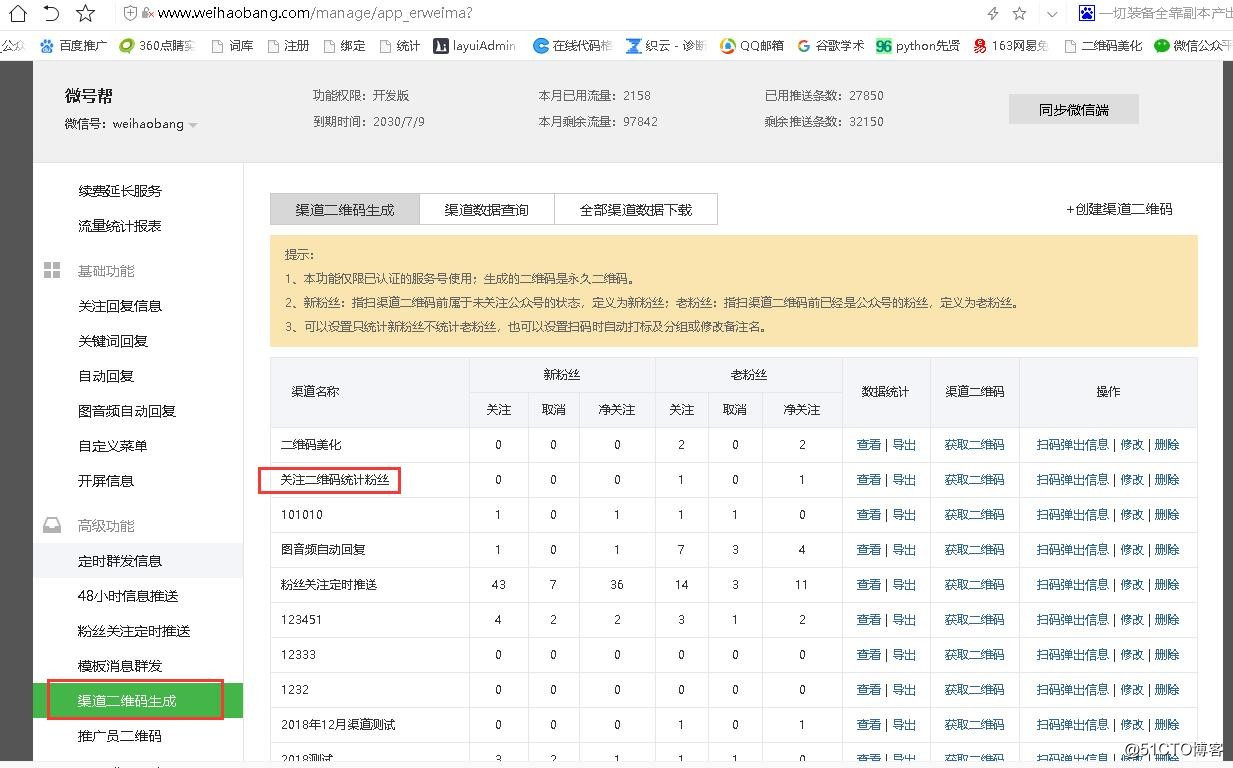Open the 绑定 bookmark

(344, 45)
